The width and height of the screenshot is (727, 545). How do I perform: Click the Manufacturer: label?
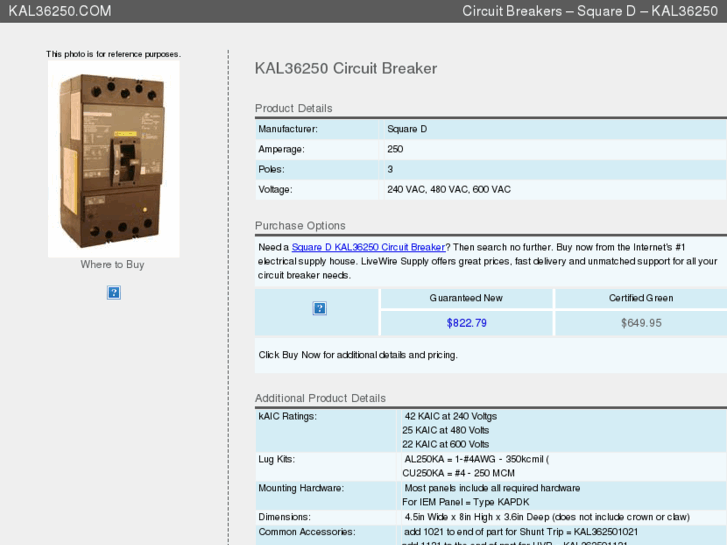click(288, 129)
